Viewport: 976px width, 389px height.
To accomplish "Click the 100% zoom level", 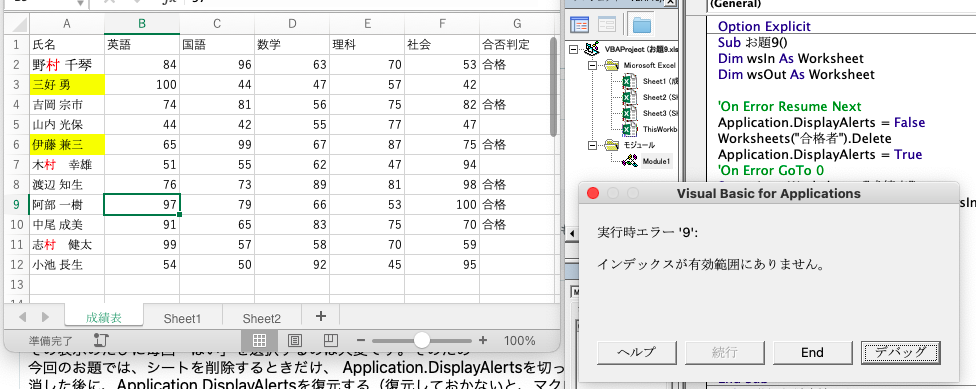I will pos(519,340).
